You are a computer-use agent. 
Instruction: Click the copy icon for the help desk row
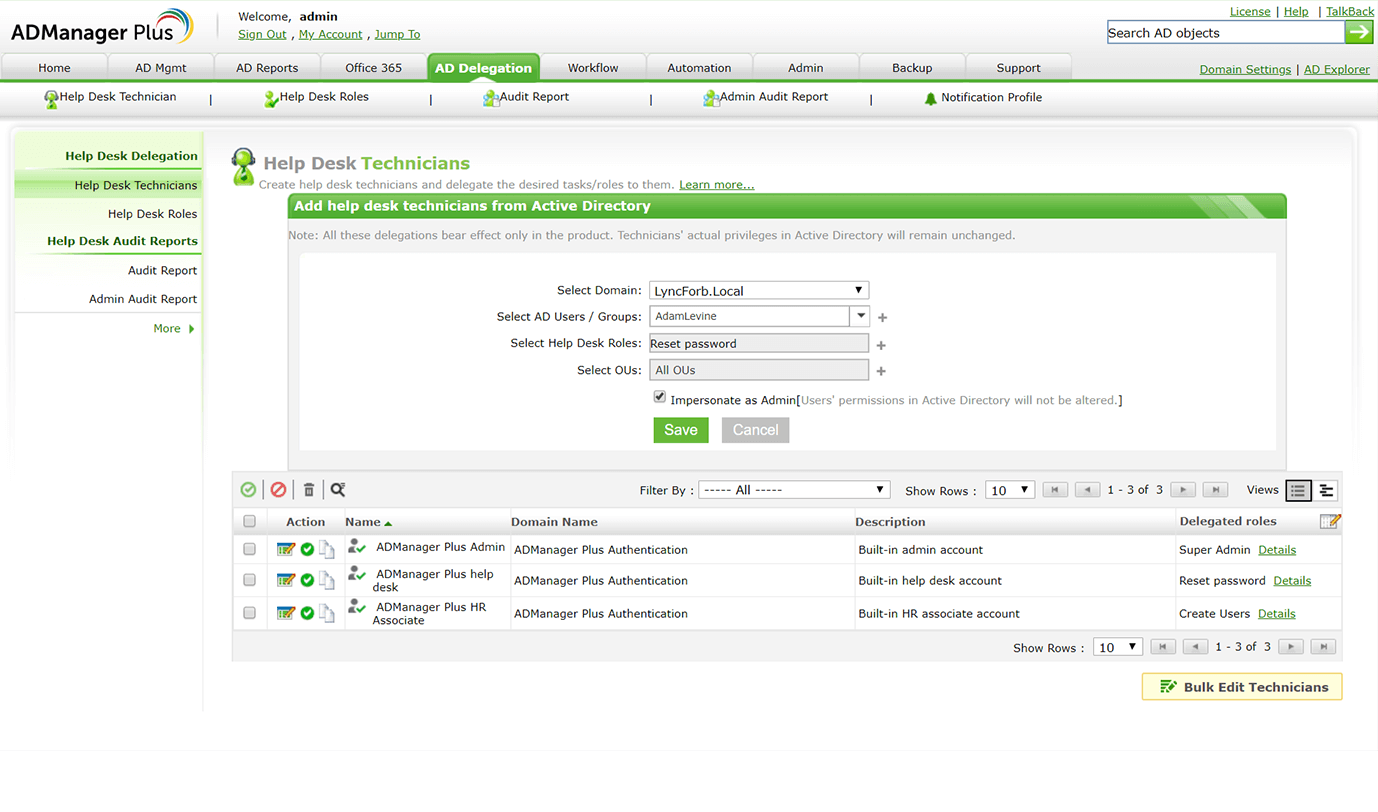[x=326, y=580]
